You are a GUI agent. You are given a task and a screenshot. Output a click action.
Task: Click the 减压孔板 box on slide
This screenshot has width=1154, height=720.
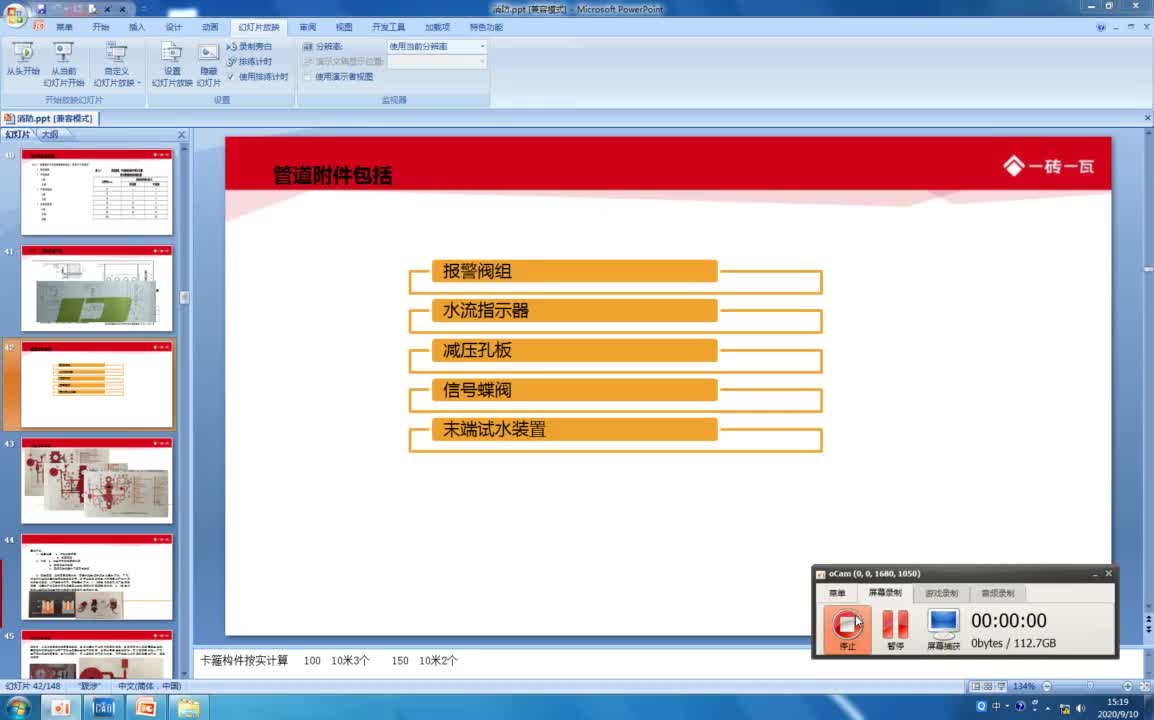click(x=574, y=350)
